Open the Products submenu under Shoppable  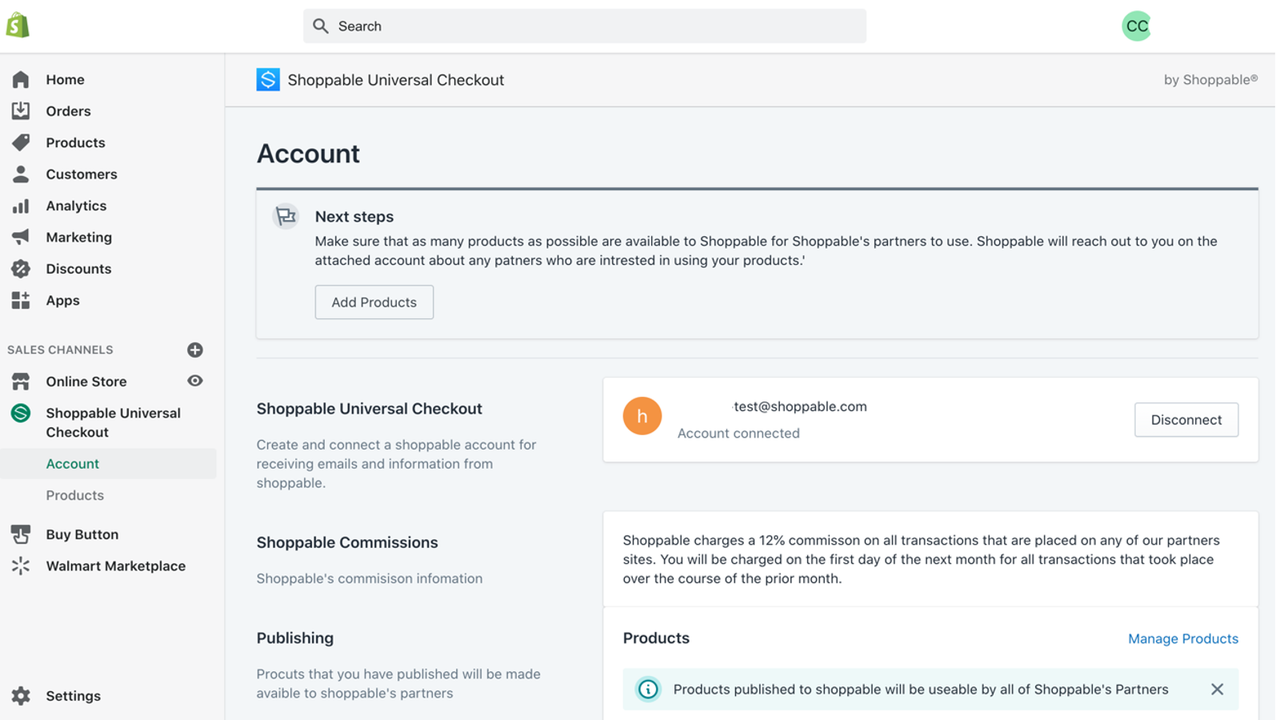coord(75,495)
